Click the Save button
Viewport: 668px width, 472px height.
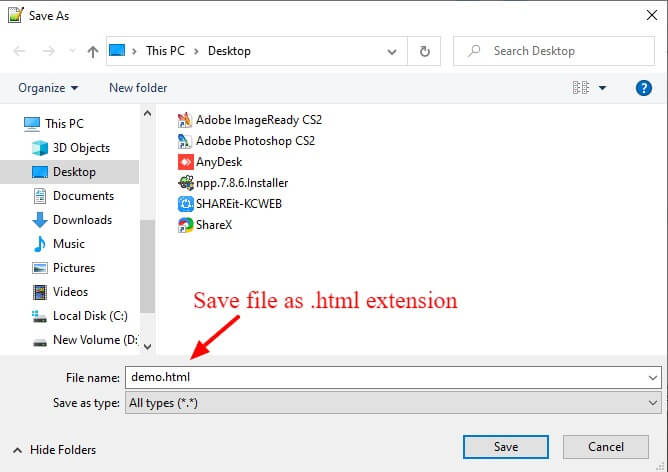(x=506, y=447)
